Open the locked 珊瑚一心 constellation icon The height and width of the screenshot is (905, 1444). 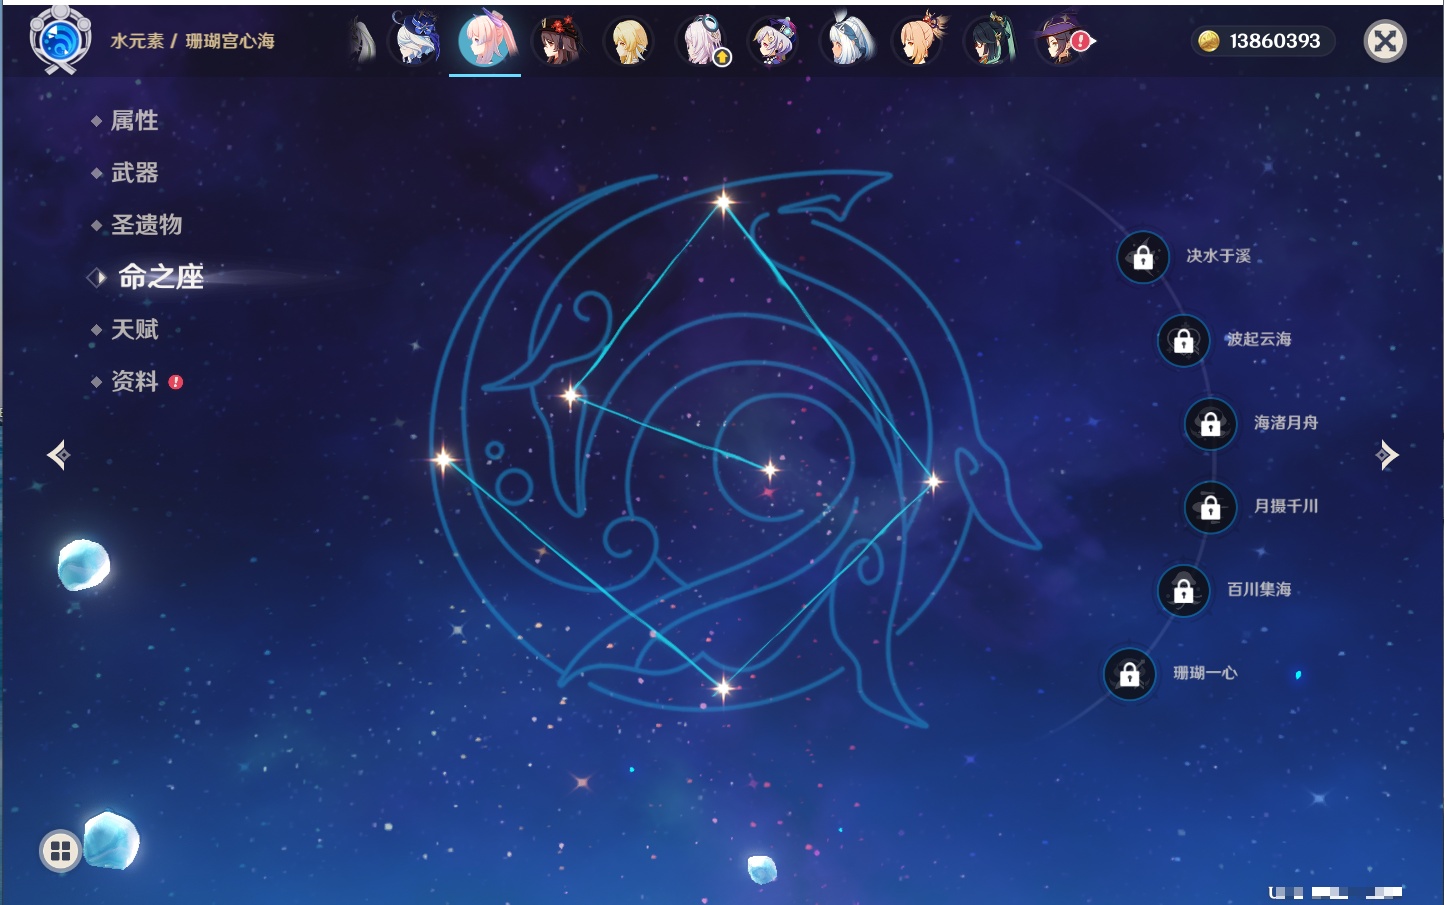[1129, 674]
